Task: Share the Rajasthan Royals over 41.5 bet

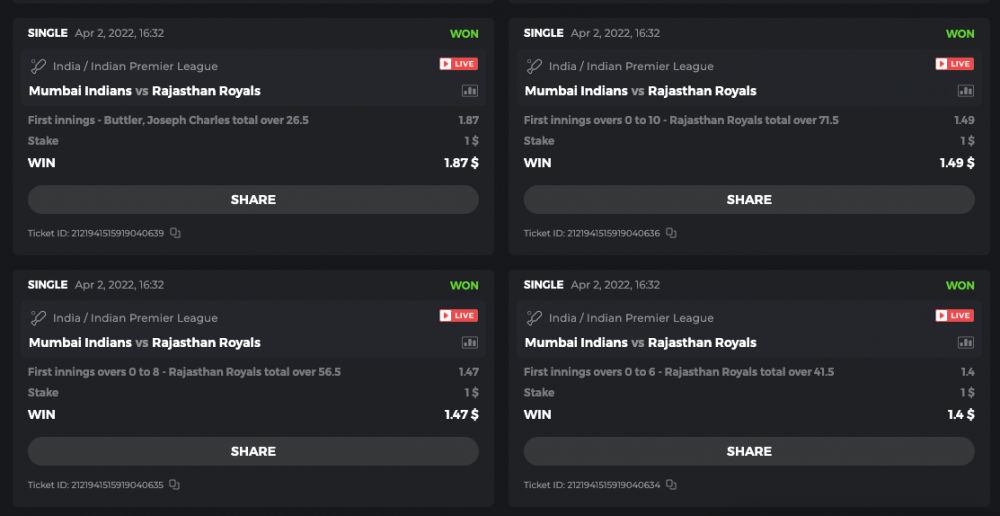Action: coord(749,452)
